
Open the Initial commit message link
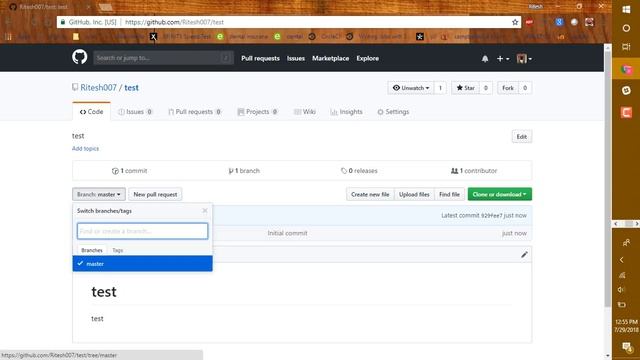[287, 233]
